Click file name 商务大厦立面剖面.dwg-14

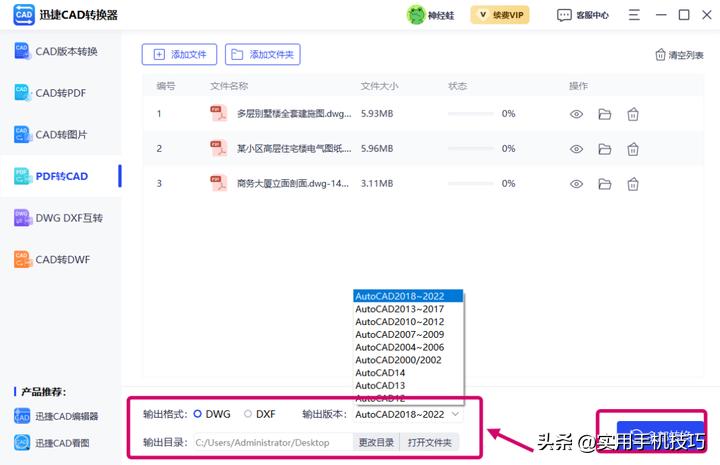click(292, 183)
